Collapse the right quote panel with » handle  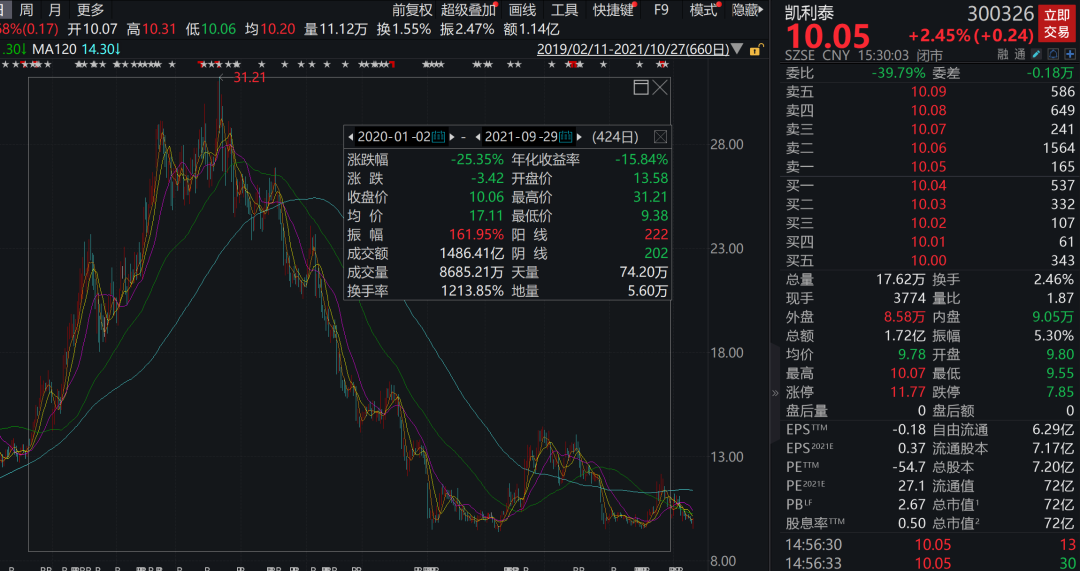(x=776, y=393)
